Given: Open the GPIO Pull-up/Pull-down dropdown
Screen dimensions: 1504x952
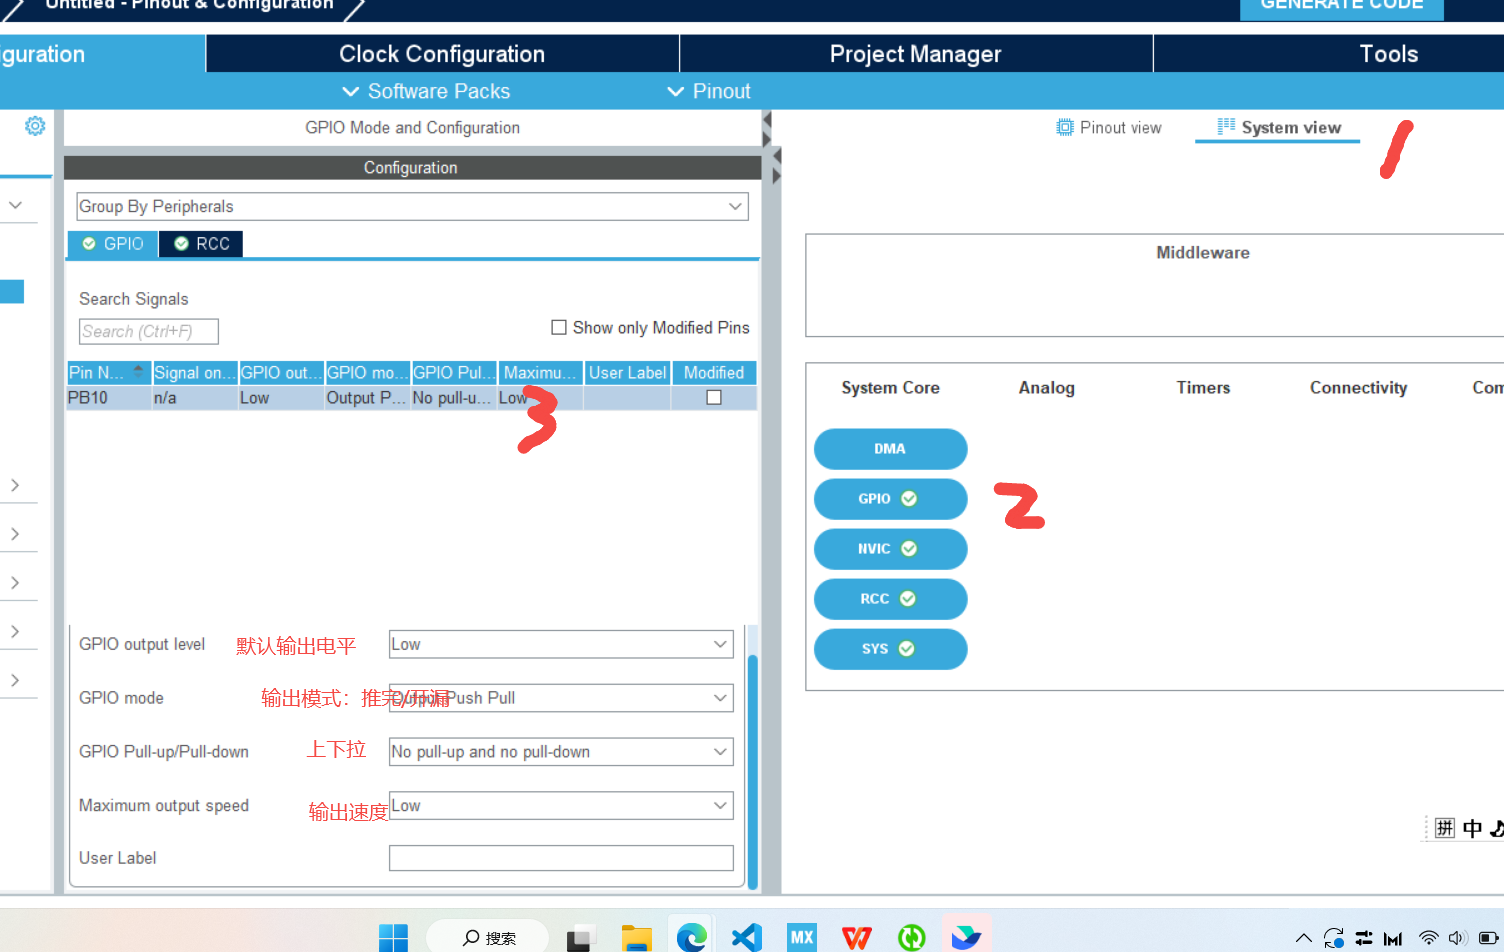Looking at the screenshot, I should click(561, 752).
